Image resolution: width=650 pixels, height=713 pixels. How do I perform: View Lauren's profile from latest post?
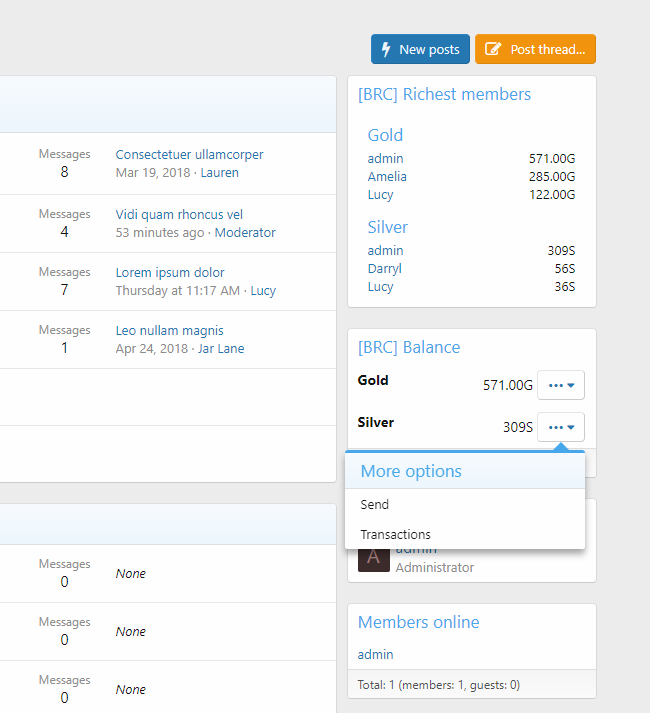(219, 173)
